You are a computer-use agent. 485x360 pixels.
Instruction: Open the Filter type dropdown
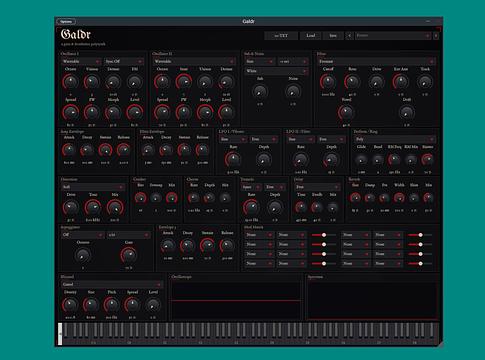tap(376, 62)
